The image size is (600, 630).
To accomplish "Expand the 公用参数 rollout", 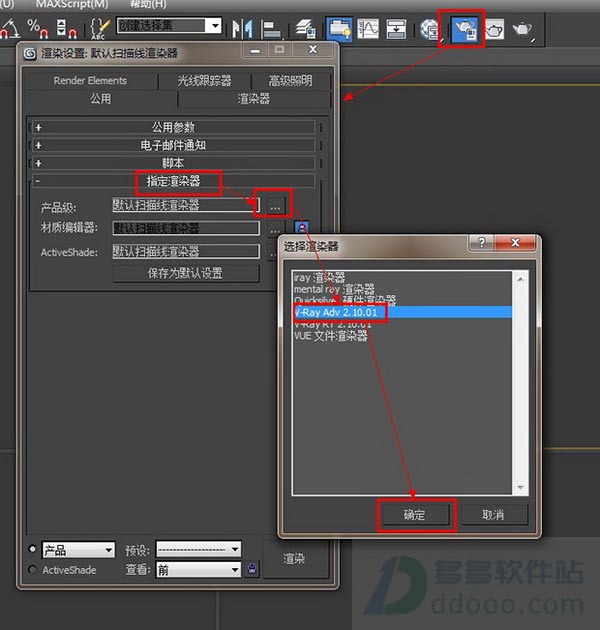I will tap(173, 127).
